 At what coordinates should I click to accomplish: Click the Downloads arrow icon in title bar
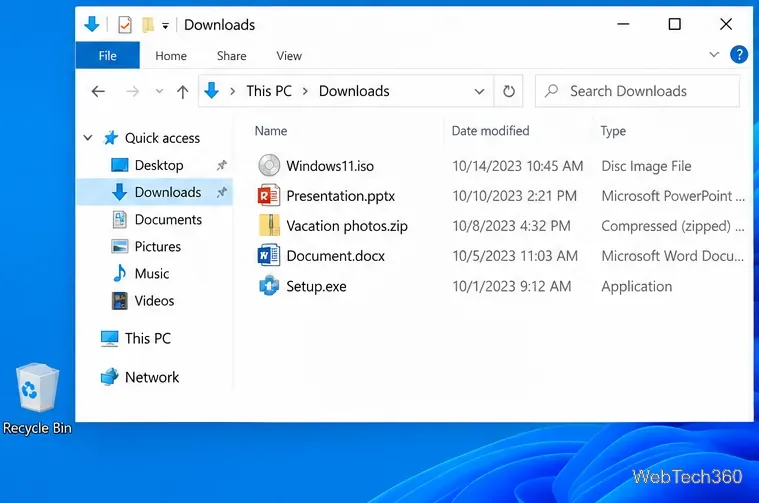(x=91, y=24)
